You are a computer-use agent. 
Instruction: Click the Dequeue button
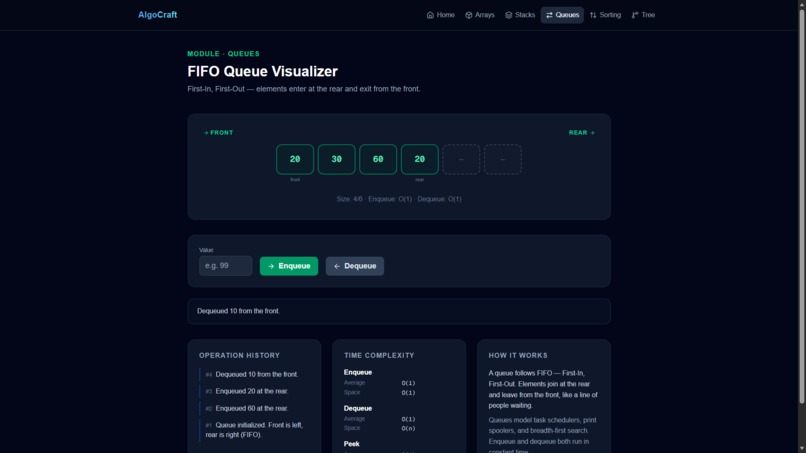[355, 266]
